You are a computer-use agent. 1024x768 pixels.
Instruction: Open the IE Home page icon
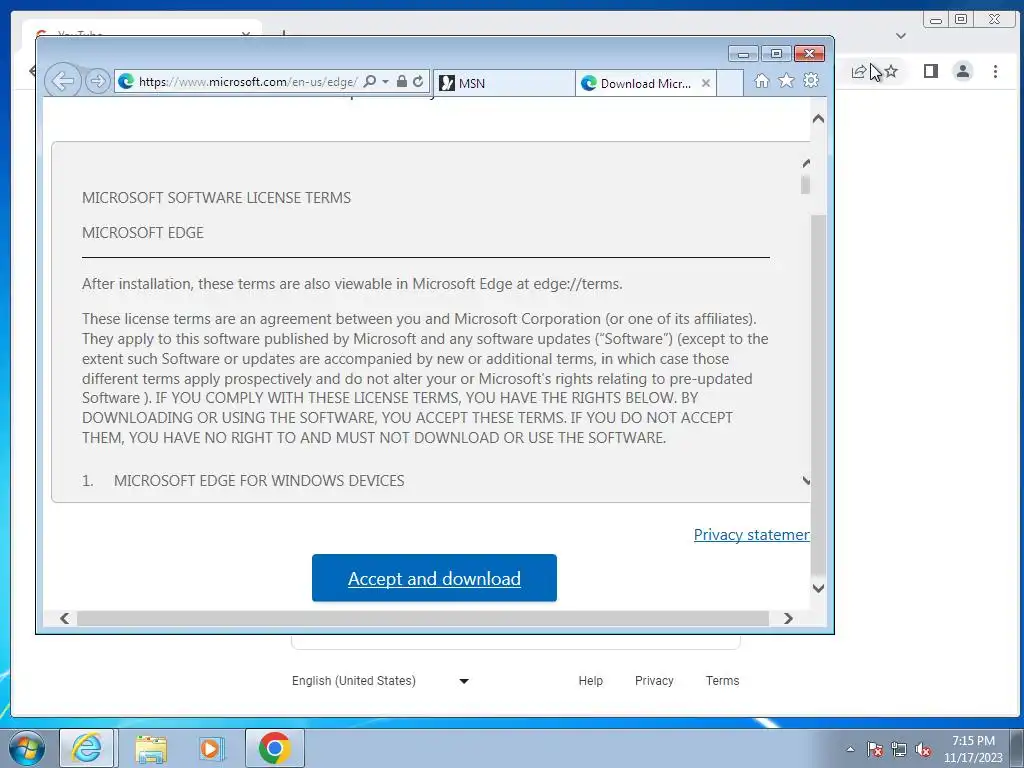point(761,80)
